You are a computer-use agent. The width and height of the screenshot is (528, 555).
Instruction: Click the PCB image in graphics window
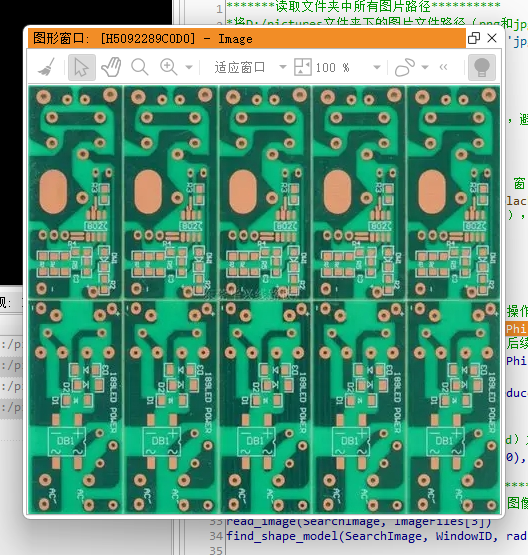point(264,299)
